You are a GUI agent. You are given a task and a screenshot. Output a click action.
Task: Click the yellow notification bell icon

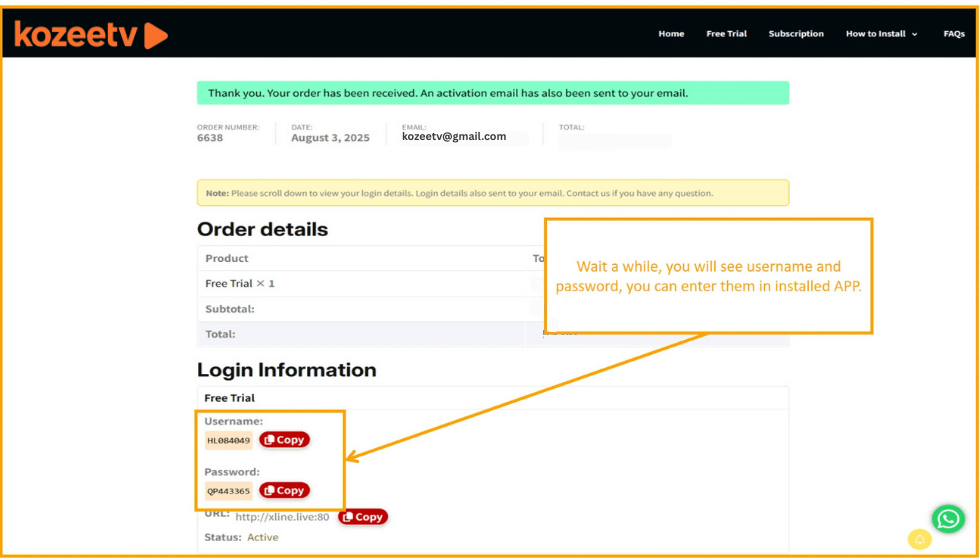pyautogui.click(x=919, y=539)
